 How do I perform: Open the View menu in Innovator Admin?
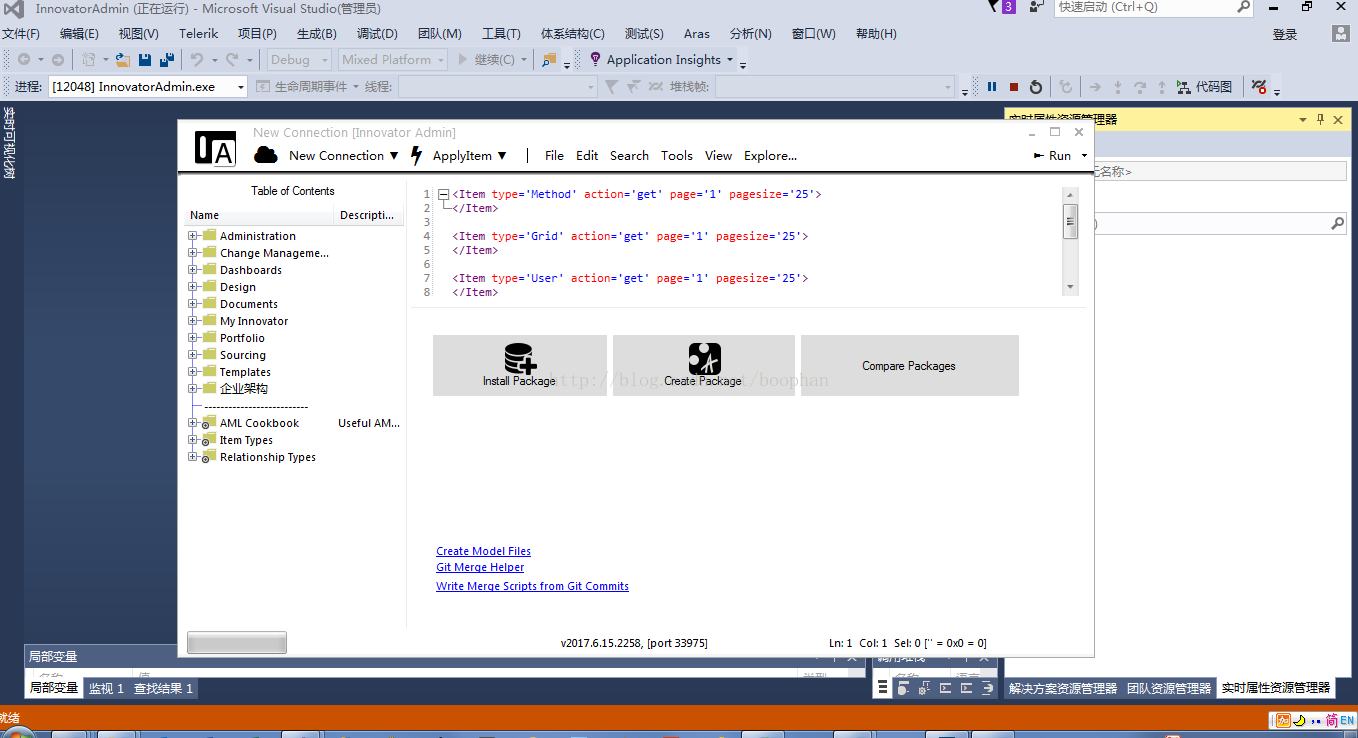718,156
